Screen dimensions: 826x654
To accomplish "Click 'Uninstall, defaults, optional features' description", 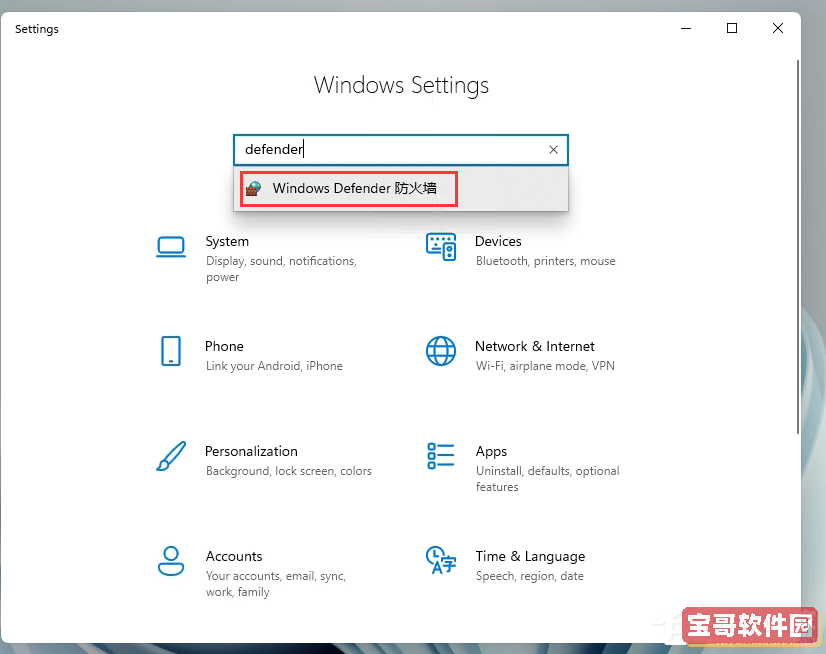I will coord(548,479).
